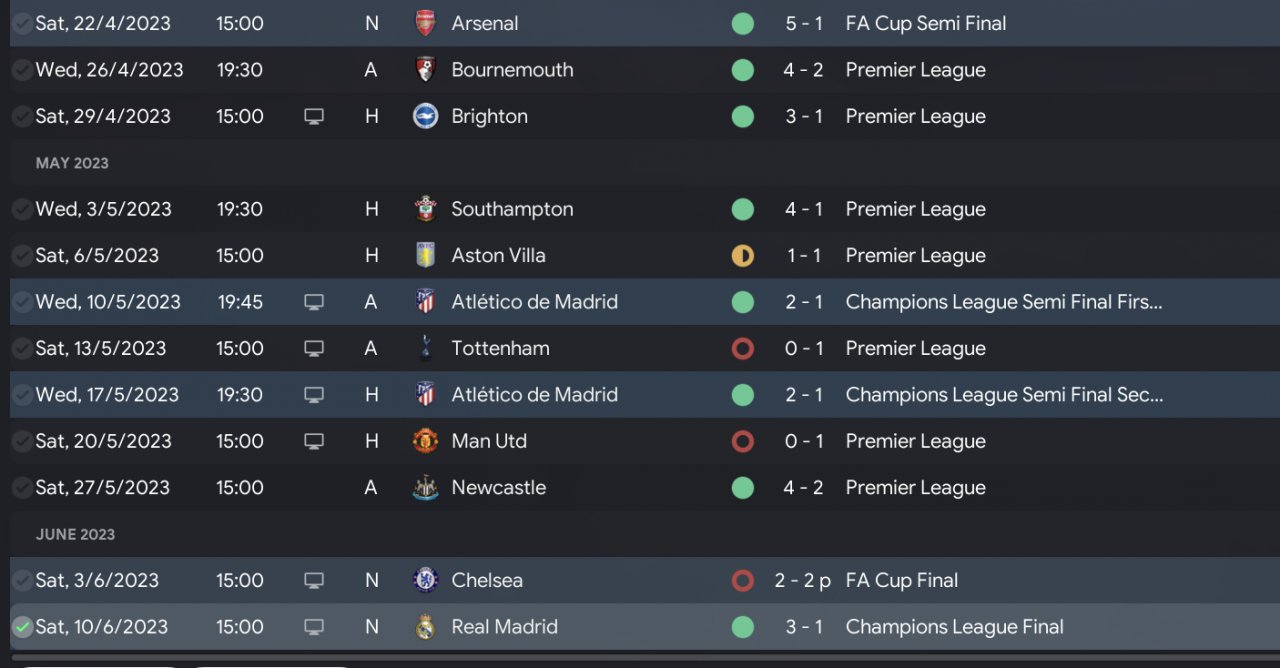
Task: Click the Real Madrid club crest
Action: tap(426, 627)
